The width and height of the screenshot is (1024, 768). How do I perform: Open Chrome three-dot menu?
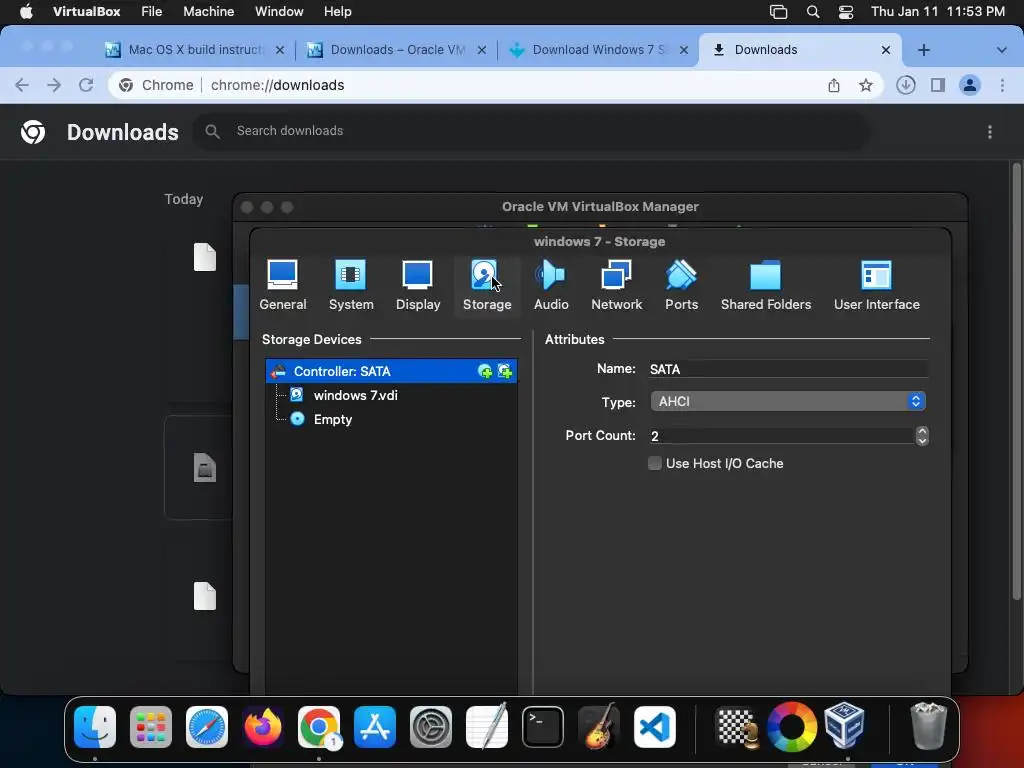tap(1002, 85)
